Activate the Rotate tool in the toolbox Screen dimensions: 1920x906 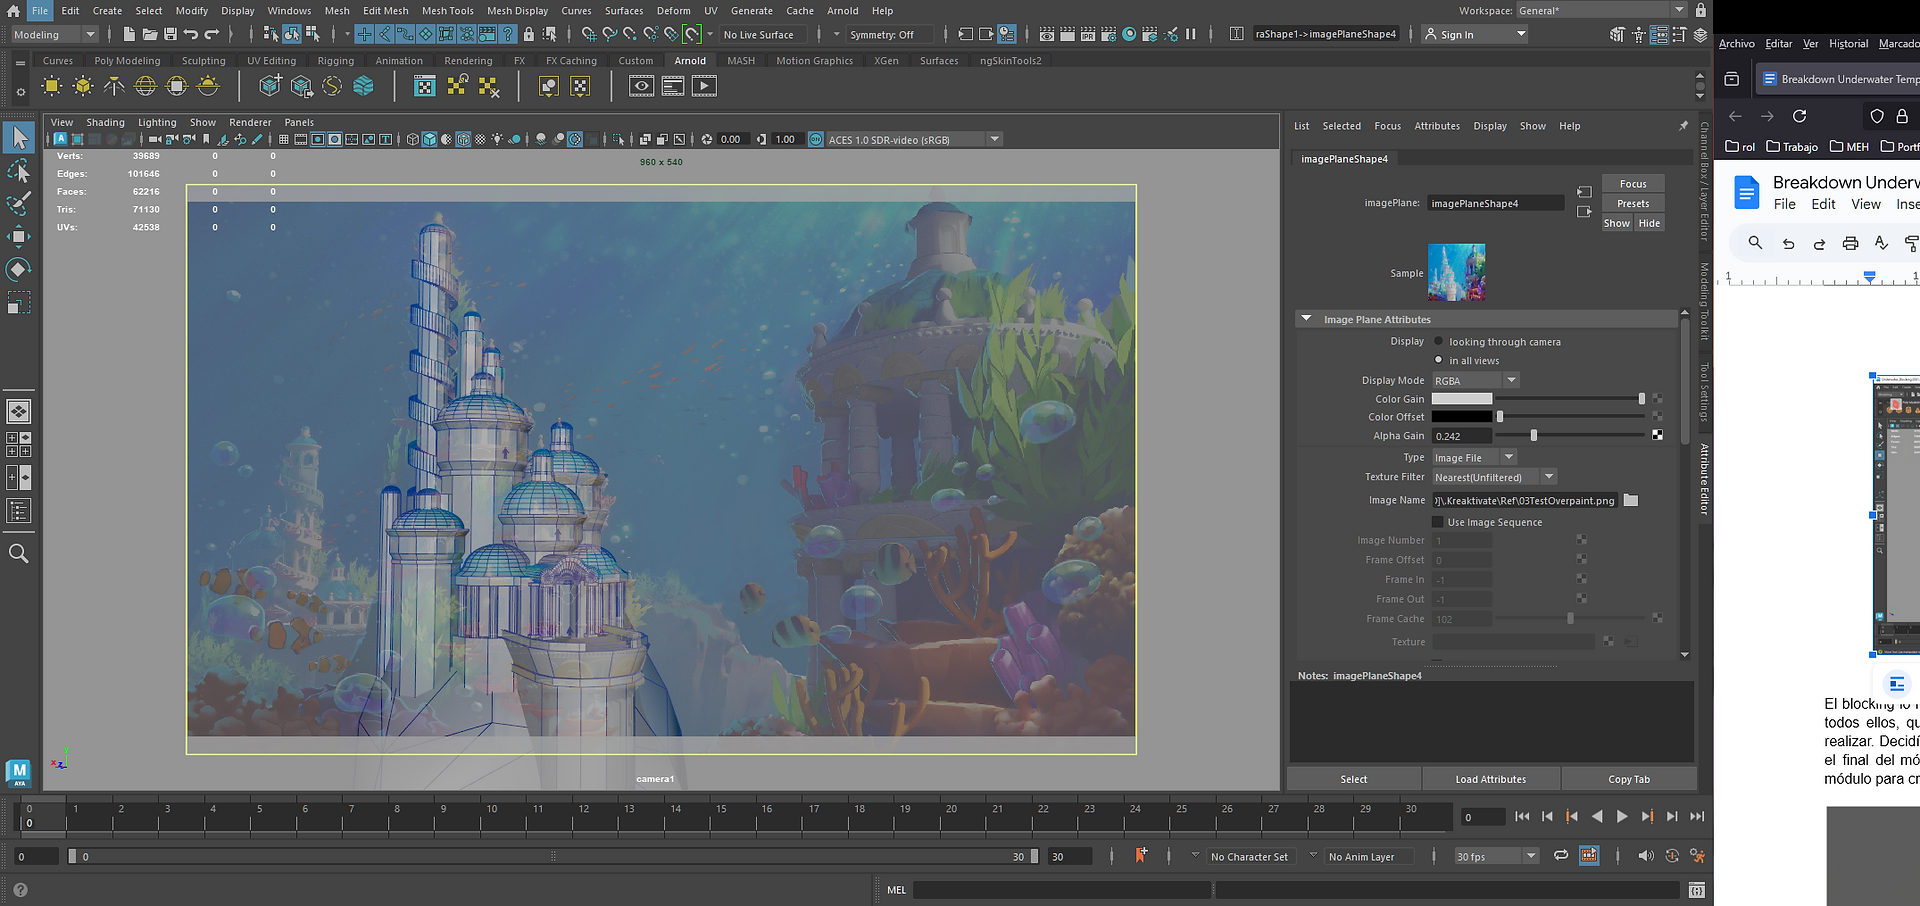tap(19, 269)
